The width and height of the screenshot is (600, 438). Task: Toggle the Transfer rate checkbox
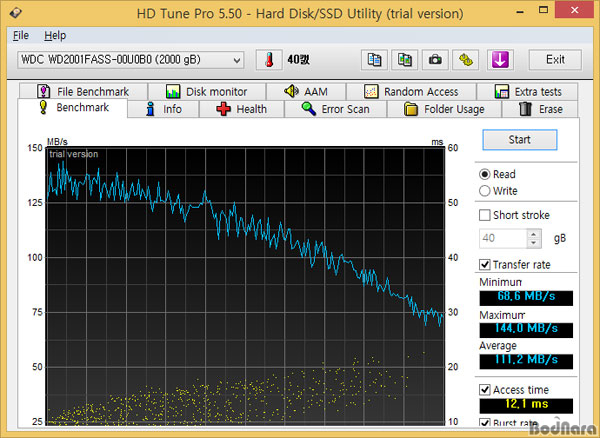[x=484, y=264]
